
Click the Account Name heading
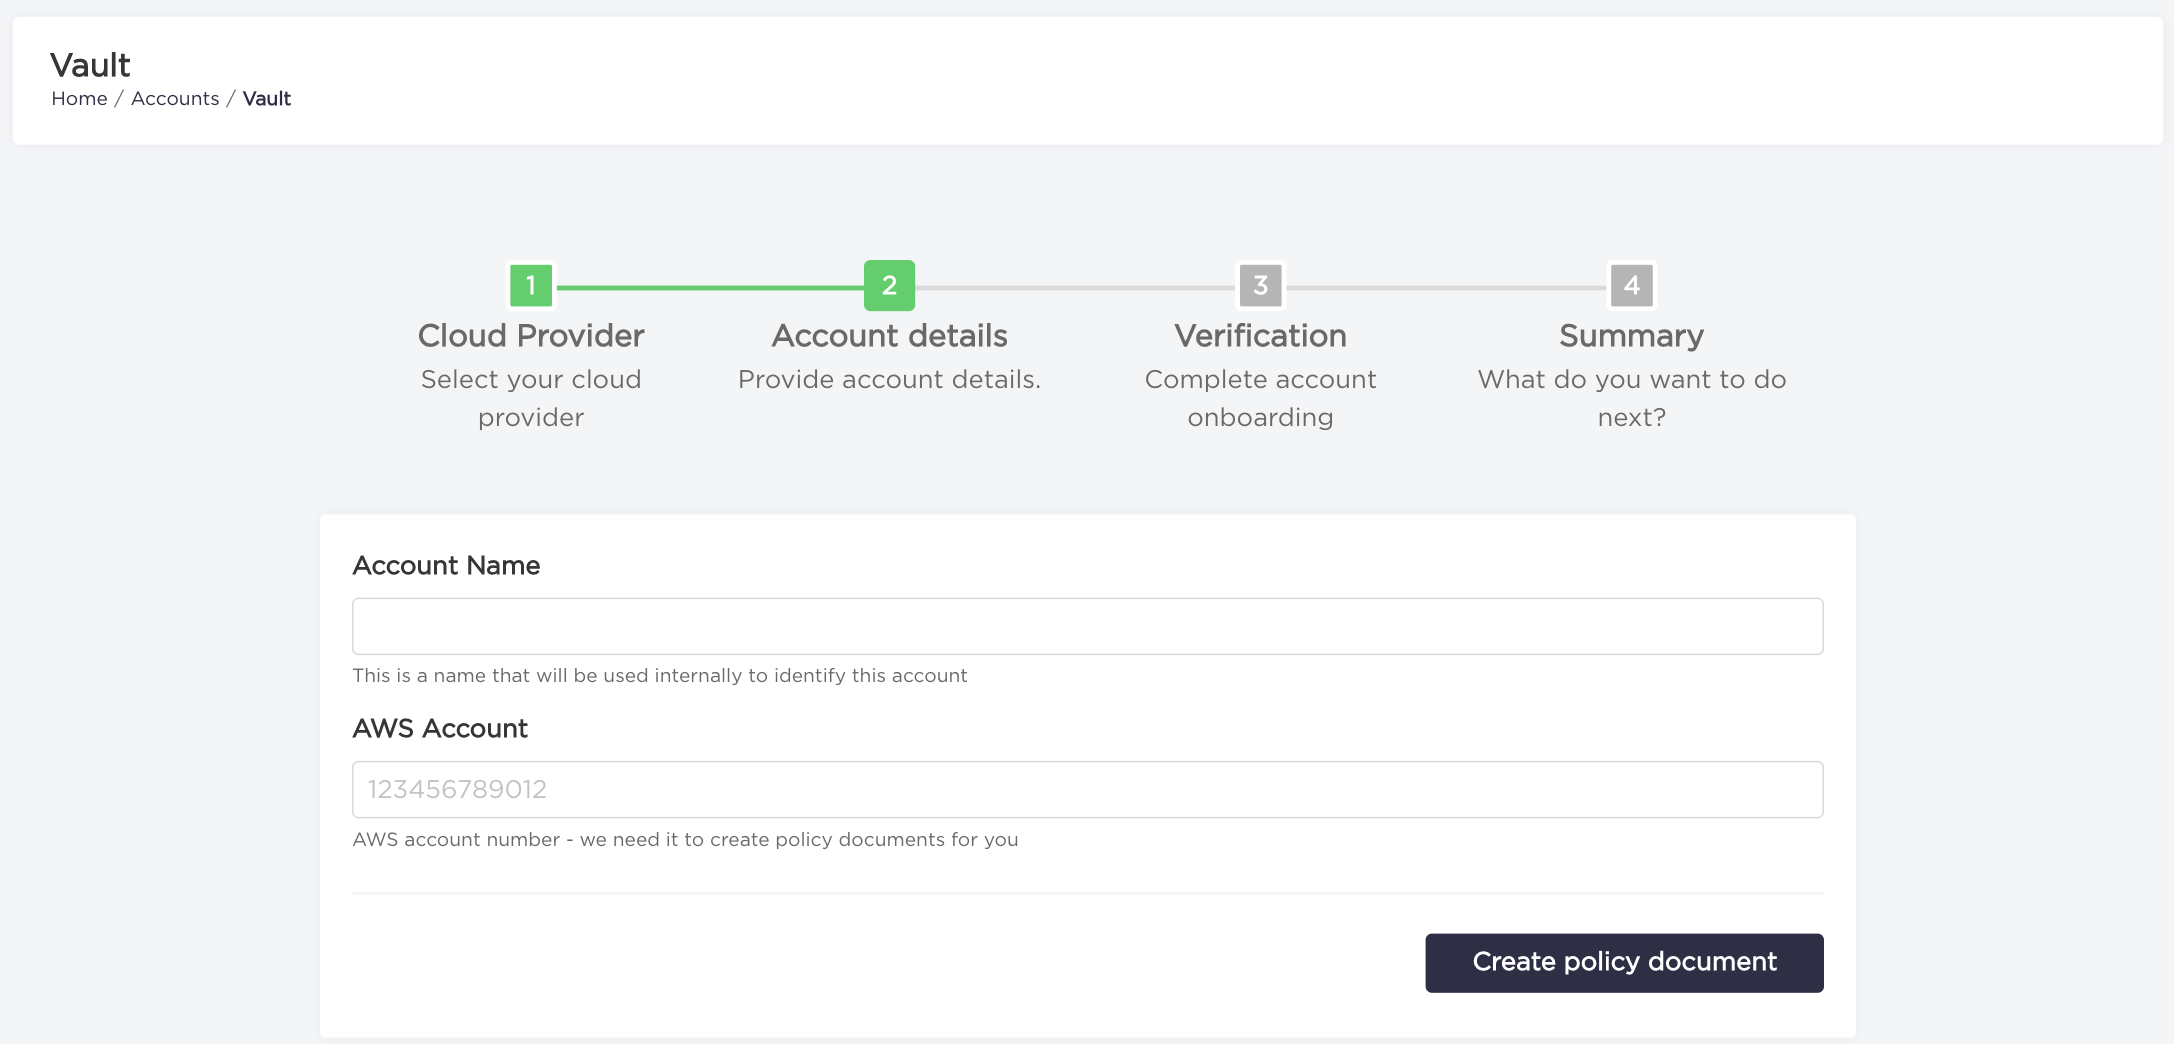446,565
